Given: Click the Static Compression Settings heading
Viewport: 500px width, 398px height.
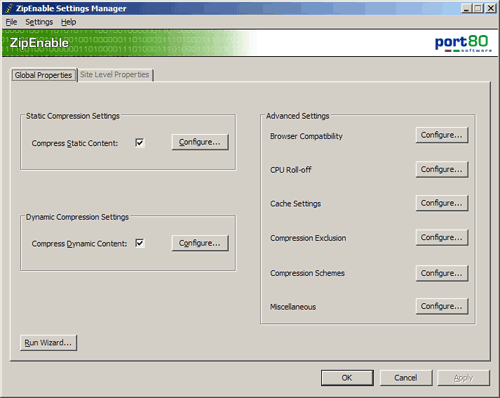Looking at the screenshot, I should 73,116.
